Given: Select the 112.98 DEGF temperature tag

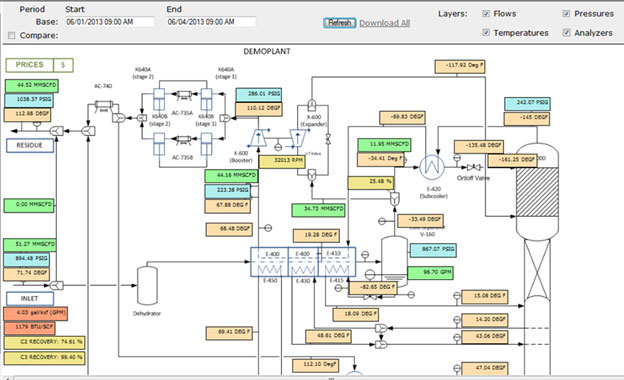Looking at the screenshot, I should tap(27, 115).
